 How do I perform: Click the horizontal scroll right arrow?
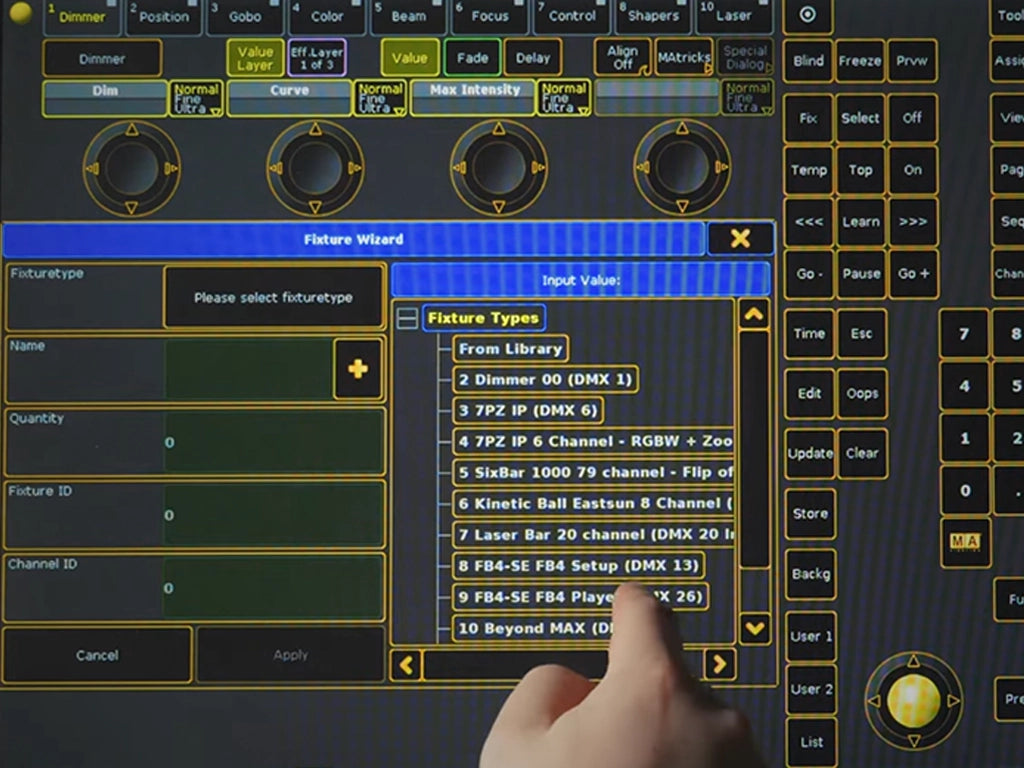pyautogui.click(x=720, y=664)
